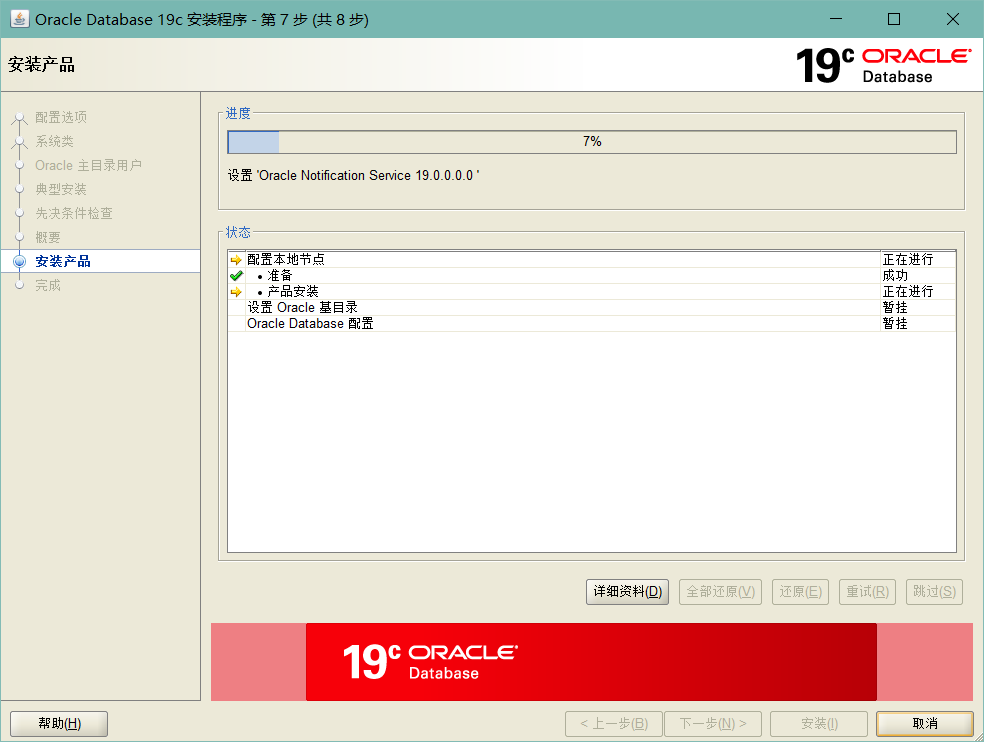Click the 安装(I) install button

(819, 724)
